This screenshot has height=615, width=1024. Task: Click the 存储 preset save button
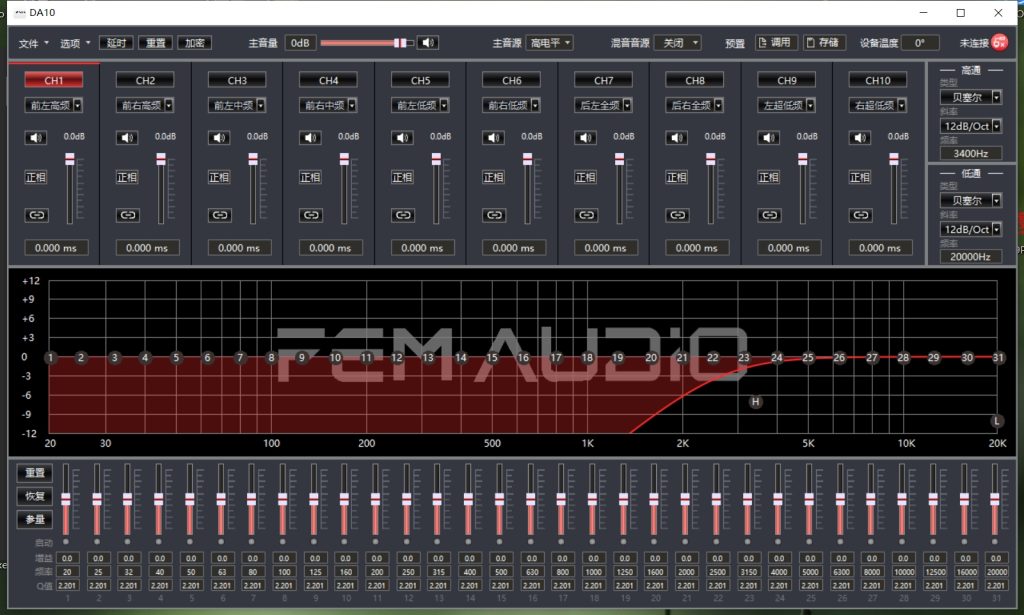point(824,42)
